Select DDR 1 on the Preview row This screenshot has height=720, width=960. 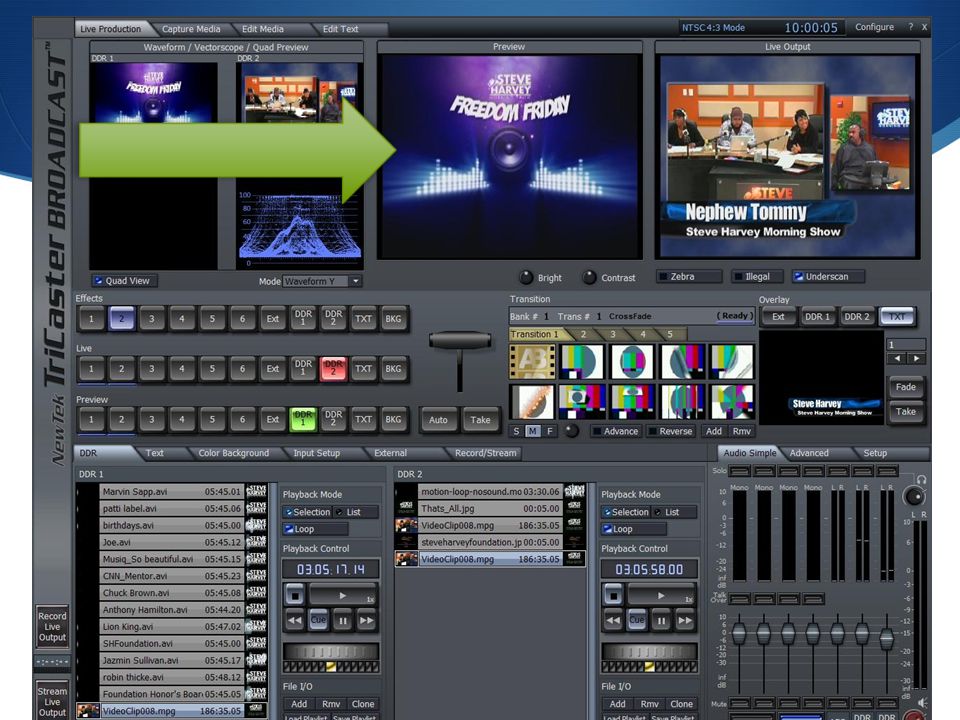pos(302,419)
